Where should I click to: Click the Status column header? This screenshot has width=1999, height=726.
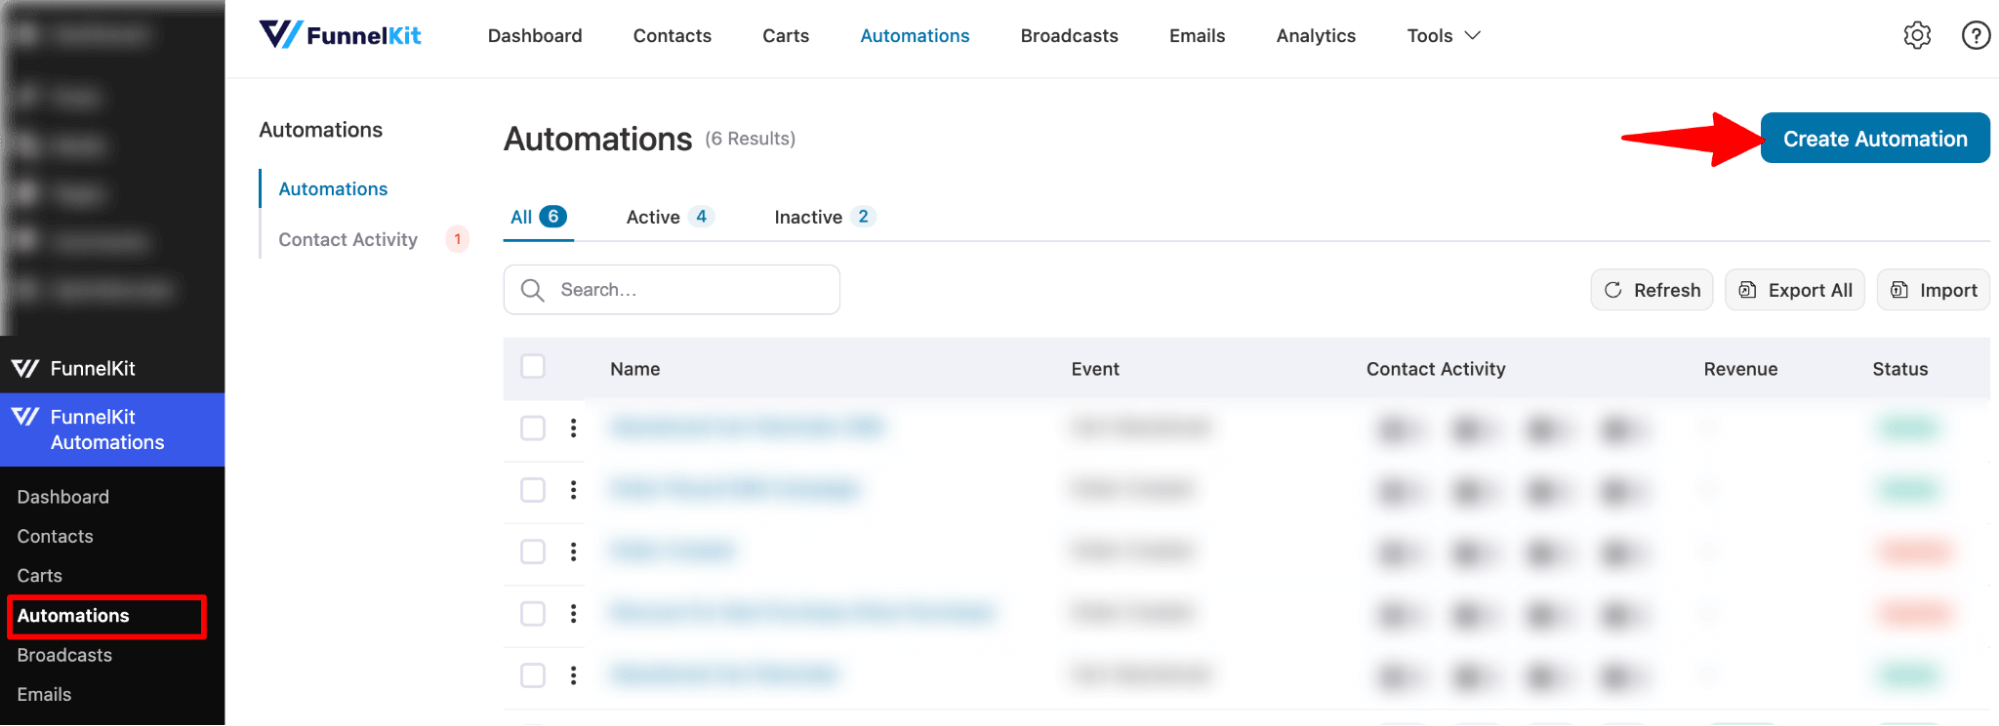(x=1900, y=369)
